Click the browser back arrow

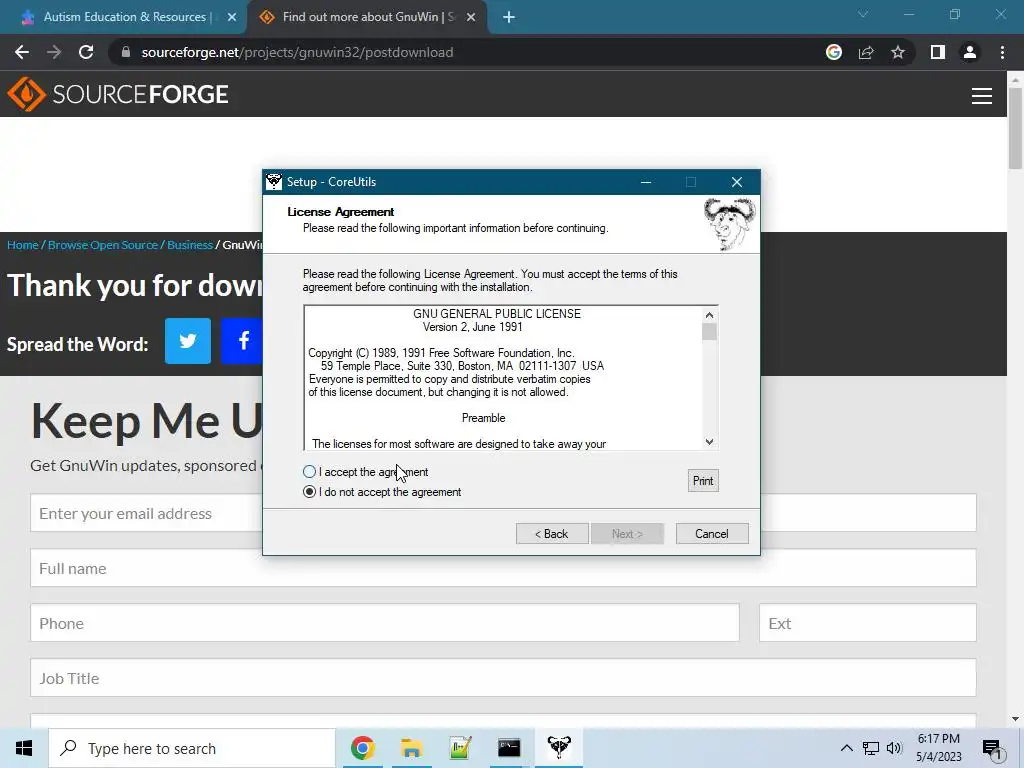[x=22, y=52]
